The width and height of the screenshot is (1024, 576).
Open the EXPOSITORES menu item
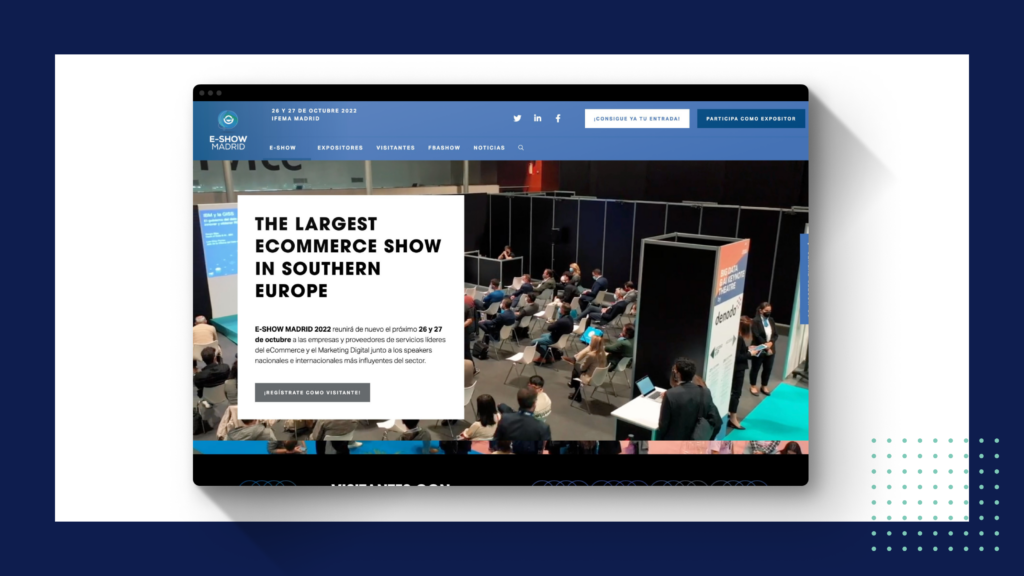(340, 148)
